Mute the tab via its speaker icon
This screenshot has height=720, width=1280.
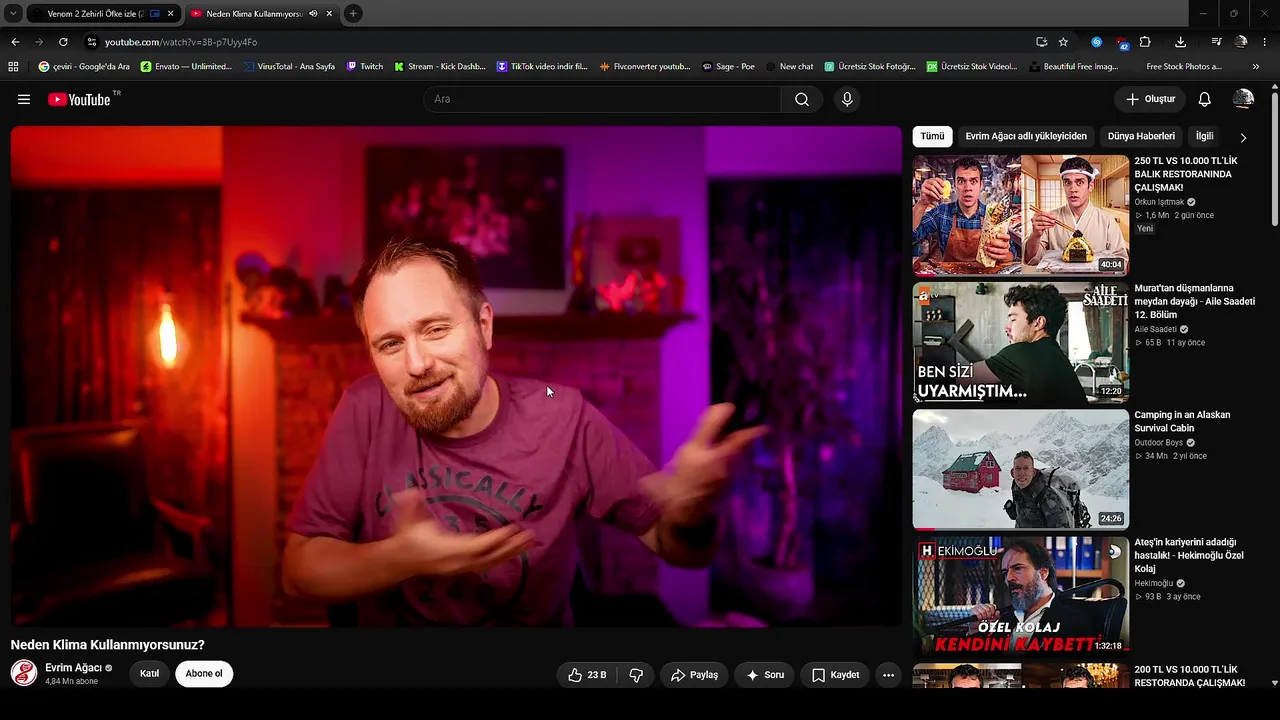point(313,14)
